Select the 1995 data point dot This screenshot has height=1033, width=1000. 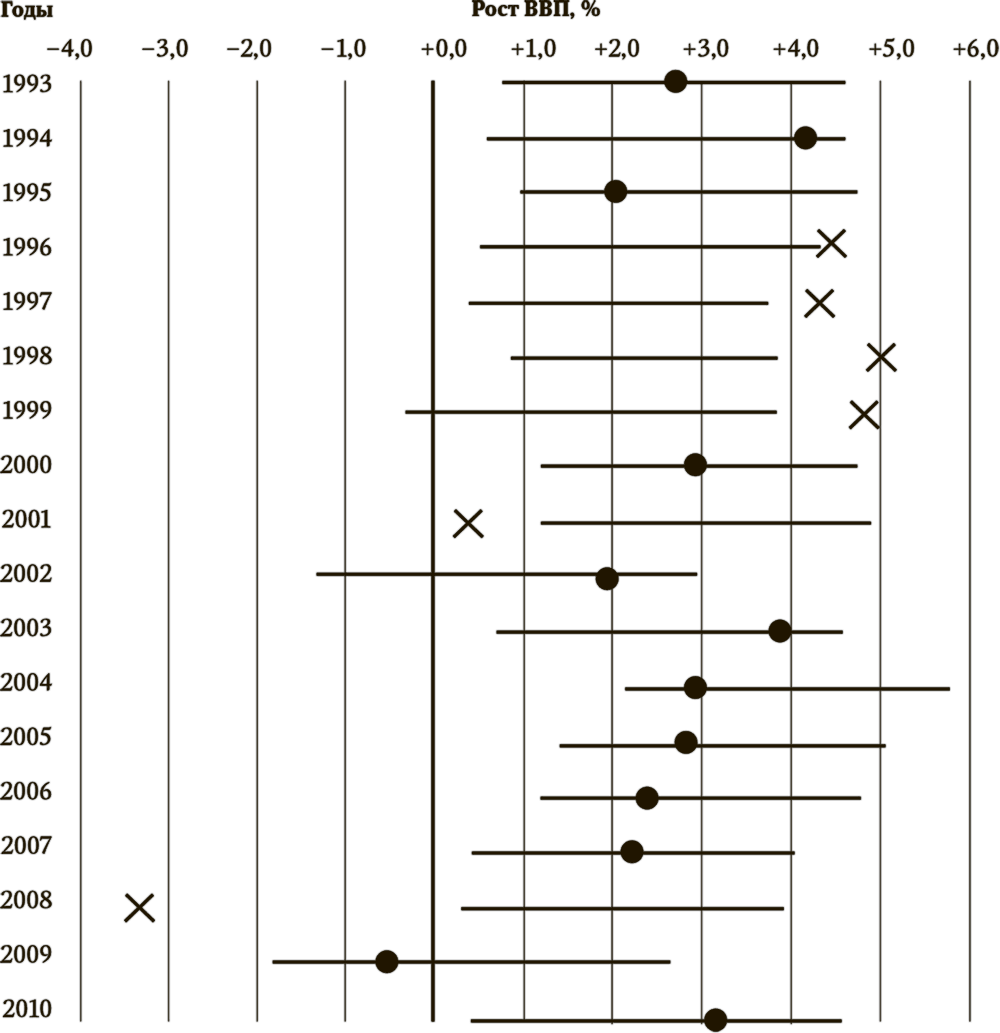click(615, 192)
